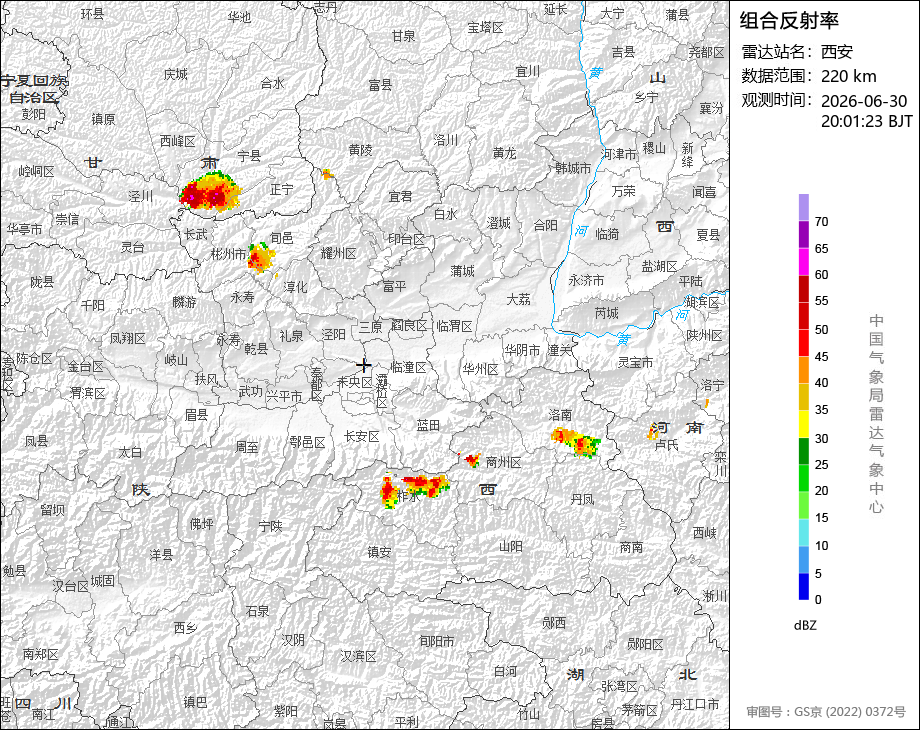920x730 pixels.
Task: Click the 审图号 GS京 (2022) 0372号 text
Action: pos(826,712)
